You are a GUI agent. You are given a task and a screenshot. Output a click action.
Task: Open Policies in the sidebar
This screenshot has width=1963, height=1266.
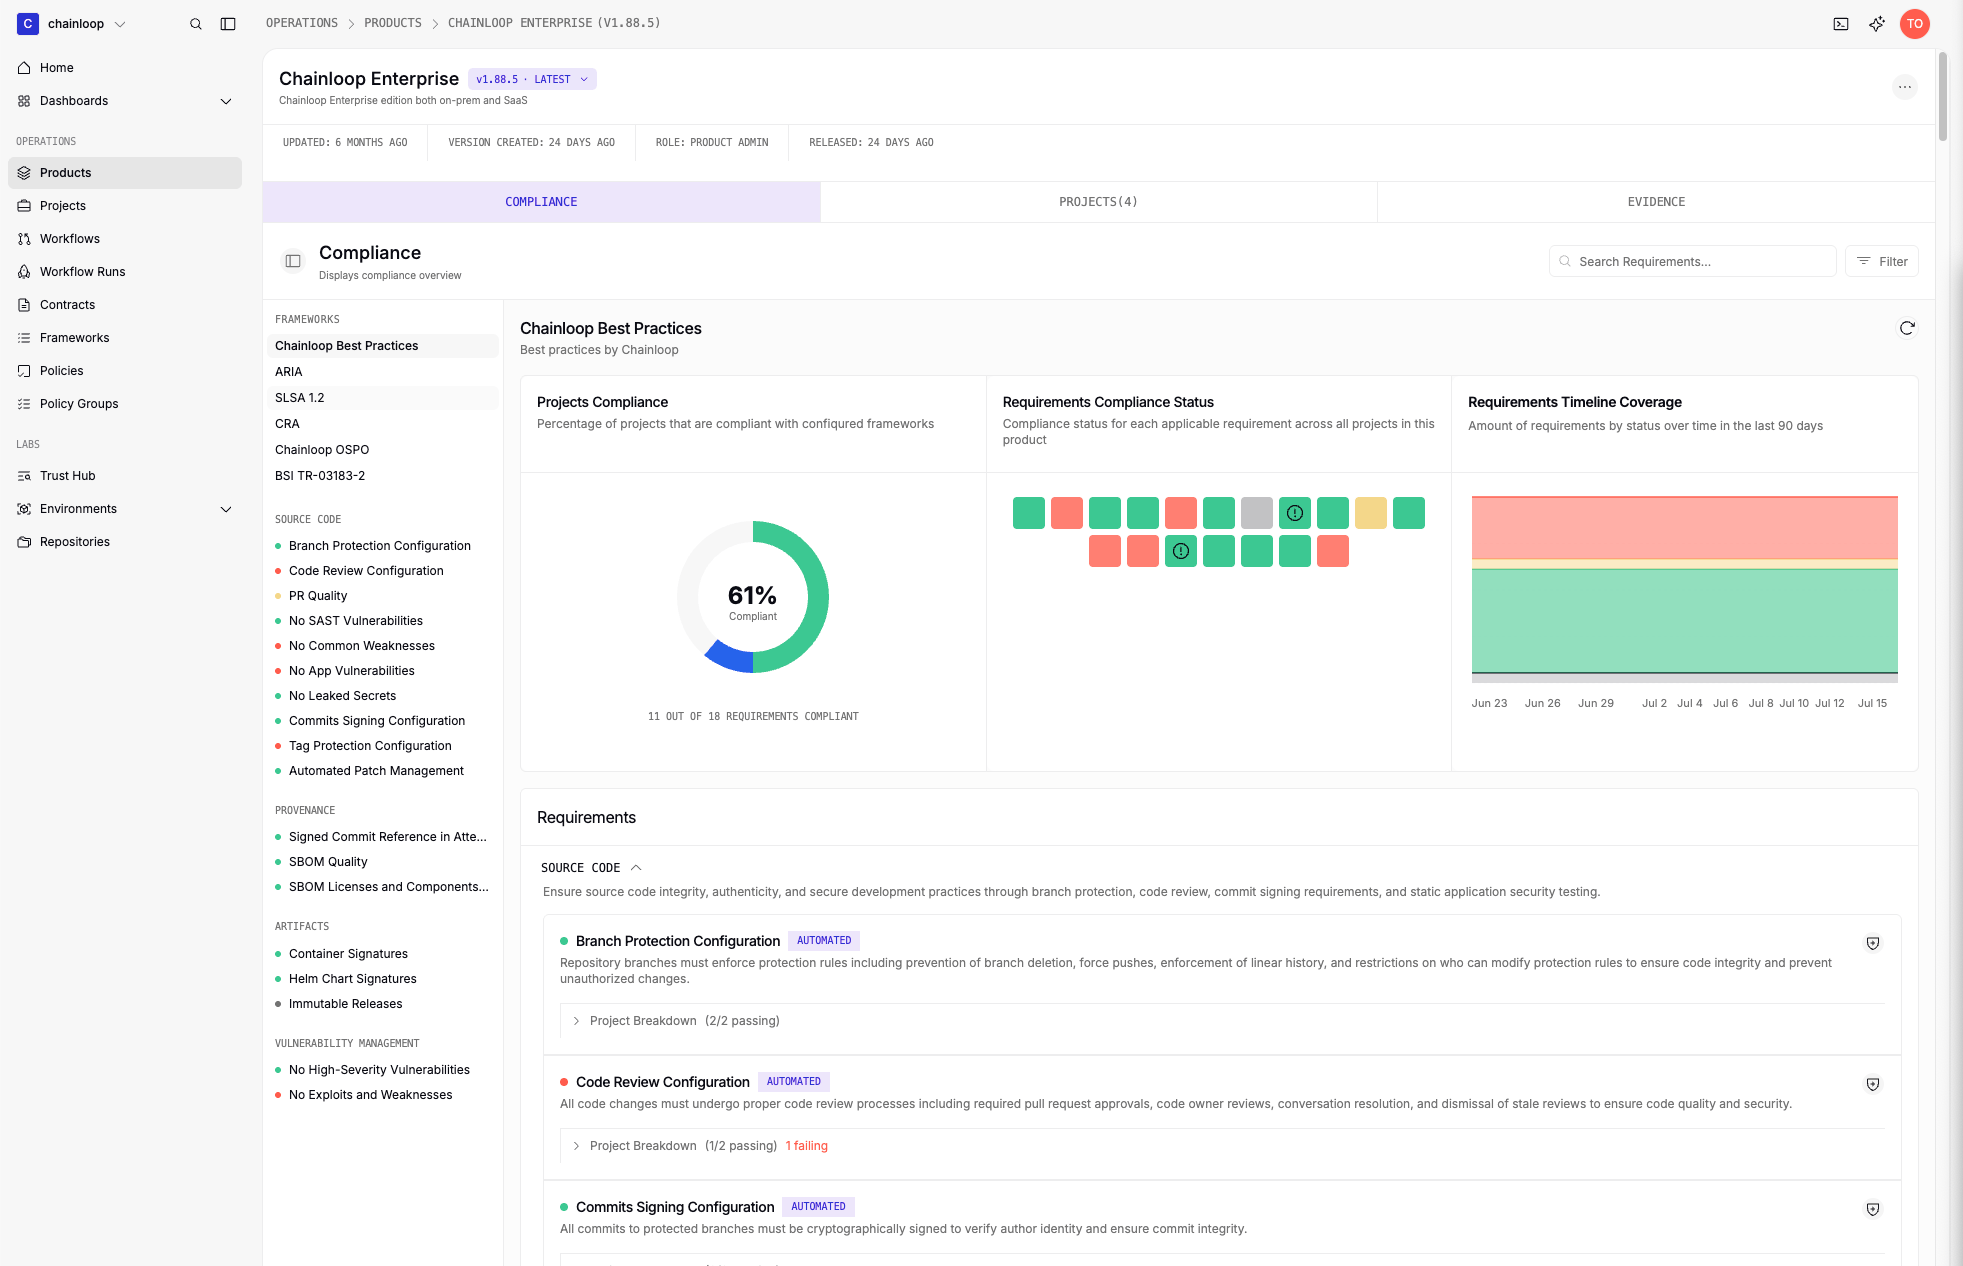(x=125, y=371)
